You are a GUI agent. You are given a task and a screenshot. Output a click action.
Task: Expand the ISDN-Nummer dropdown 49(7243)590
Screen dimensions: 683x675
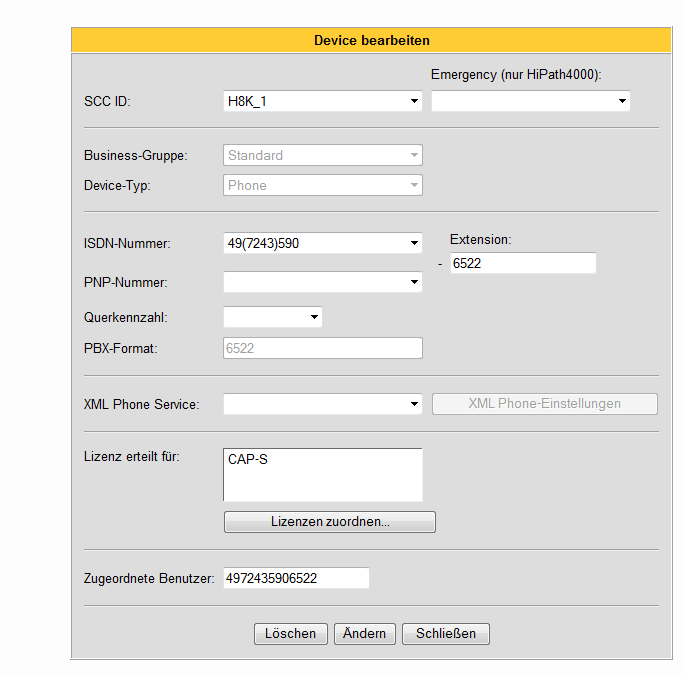click(x=323, y=243)
